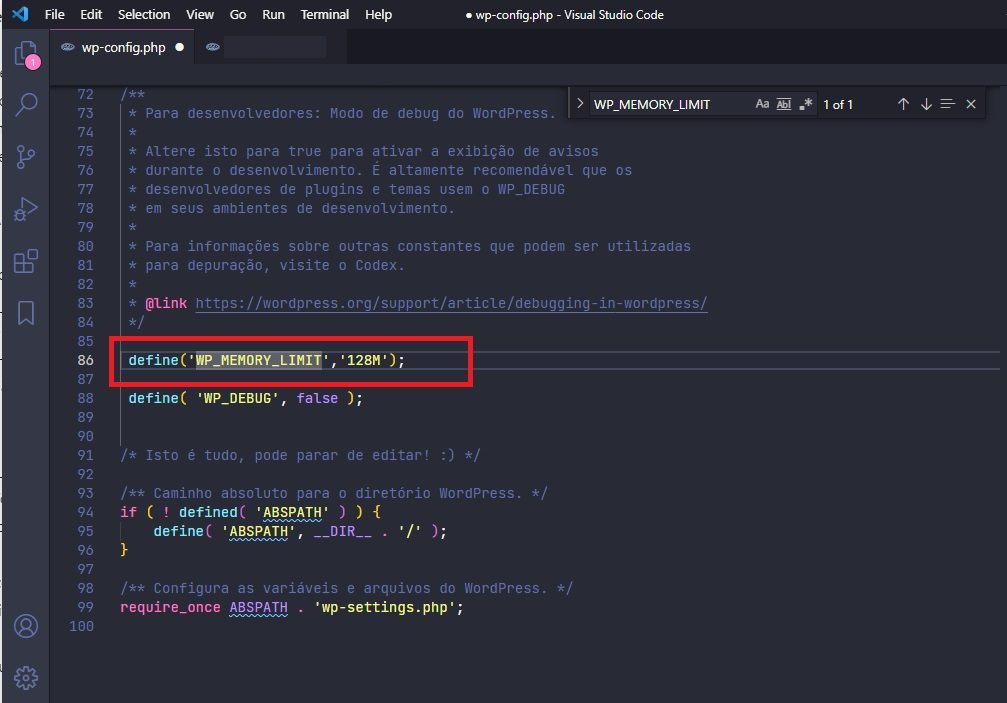Toggle find in selection
This screenshot has height=703, width=1007.
947,104
